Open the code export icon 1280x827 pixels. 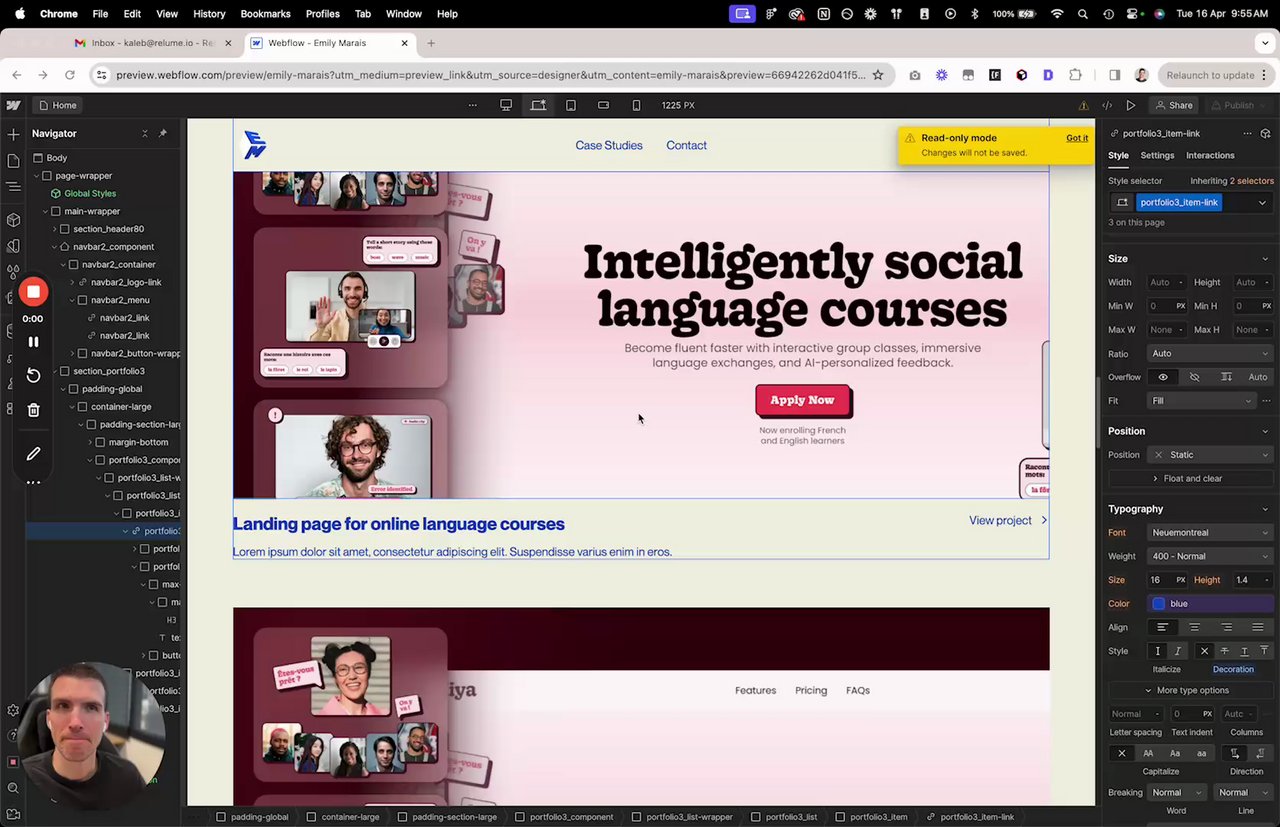1107,105
